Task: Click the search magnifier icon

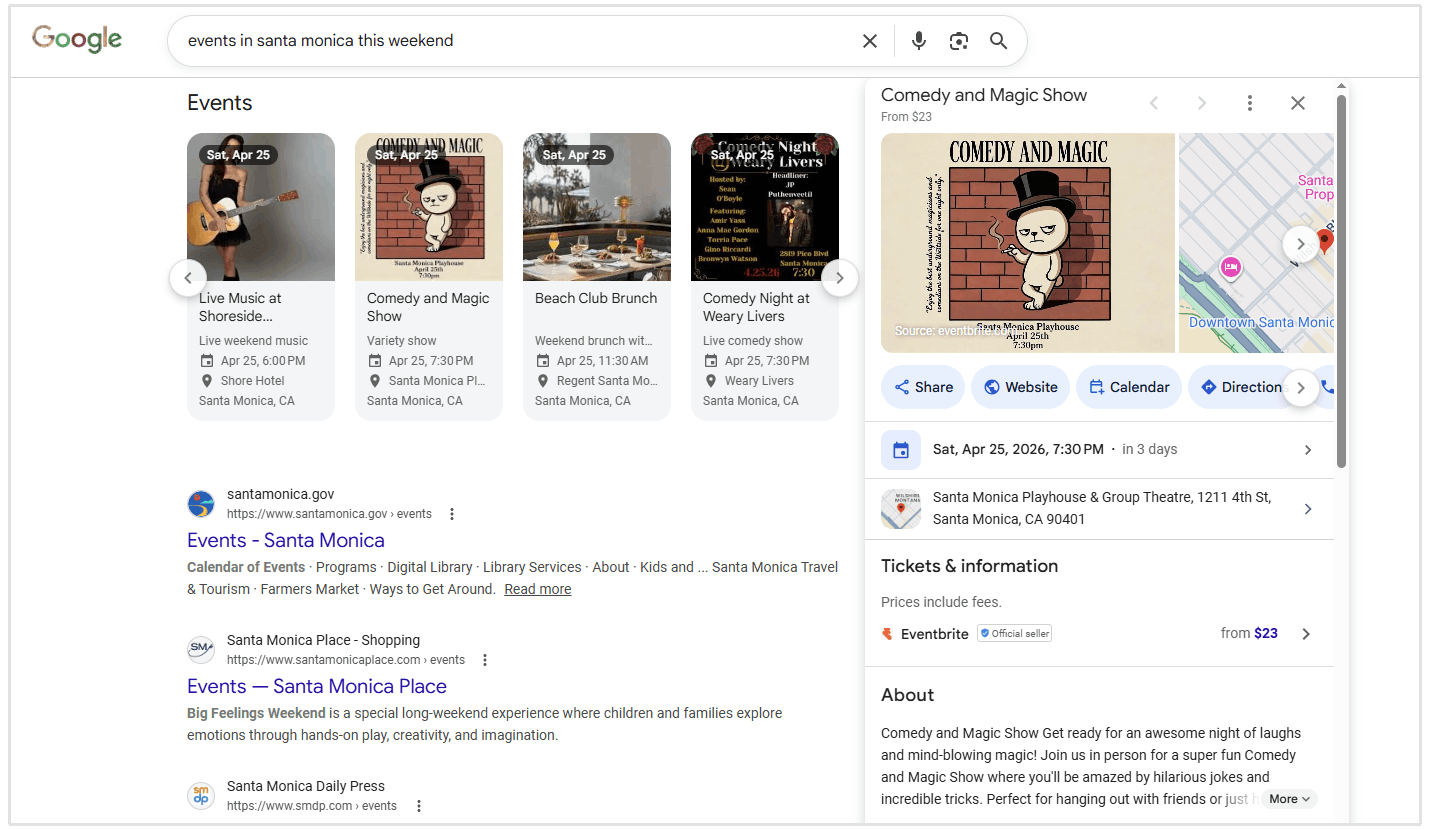Action: (x=998, y=40)
